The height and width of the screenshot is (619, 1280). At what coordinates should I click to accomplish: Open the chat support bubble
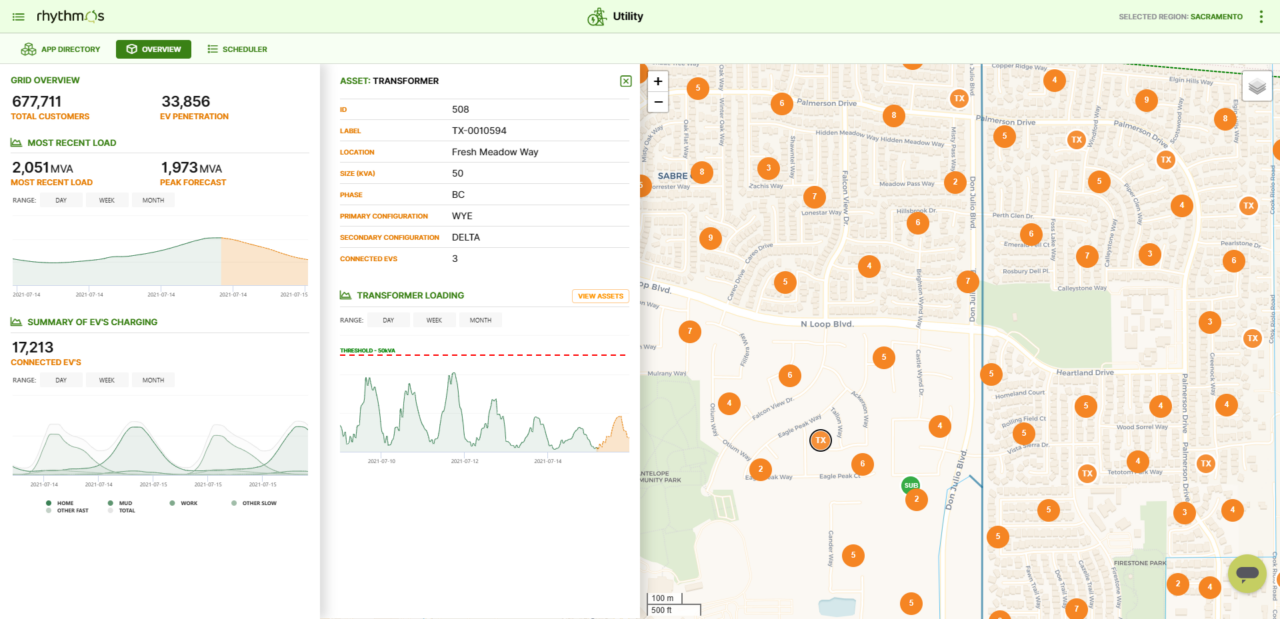1246,574
